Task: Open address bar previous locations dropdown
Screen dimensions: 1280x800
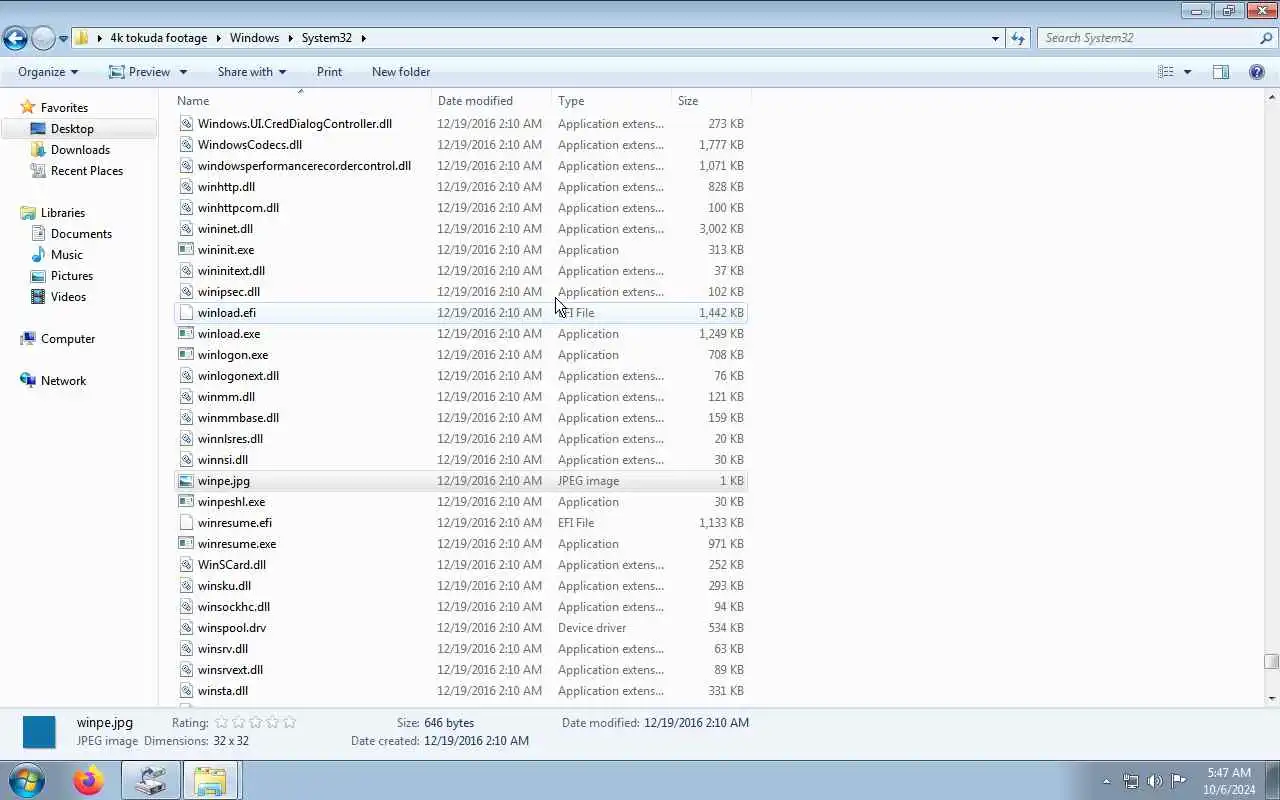Action: (995, 38)
